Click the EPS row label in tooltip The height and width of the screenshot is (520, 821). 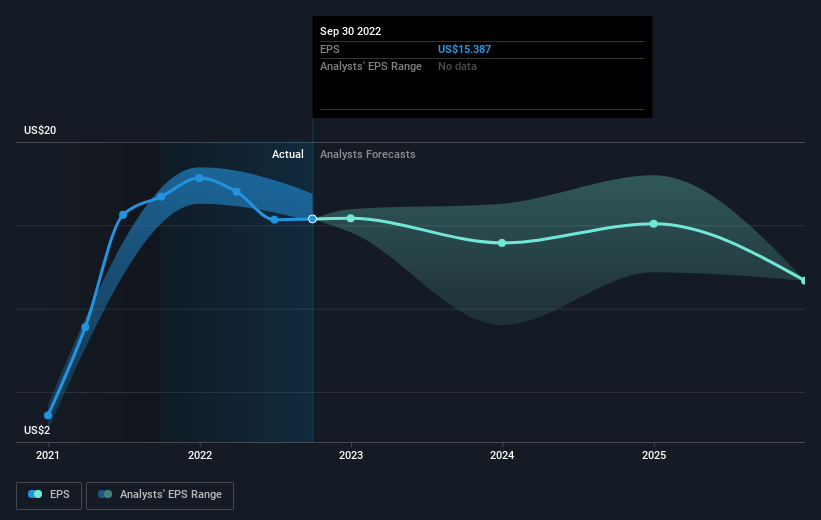[x=330, y=49]
